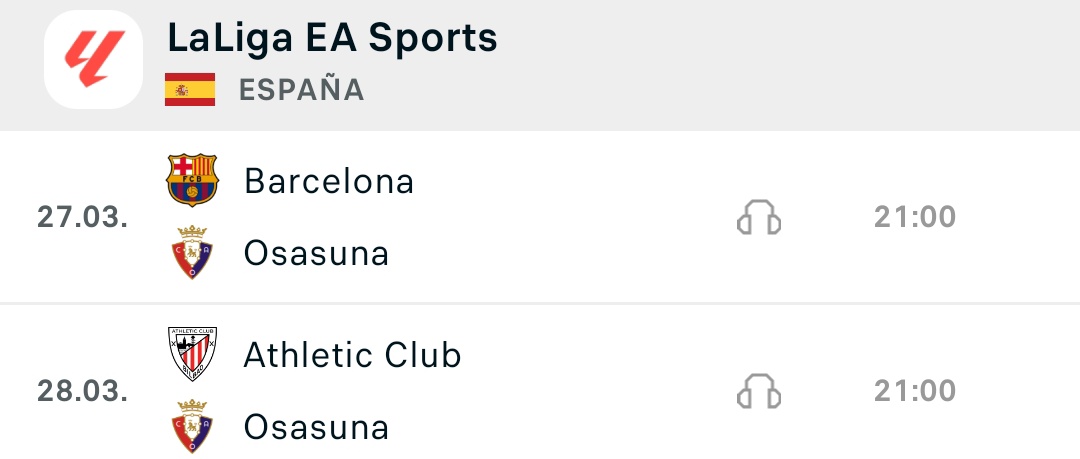Select the FC Barcelona crest
Screen dimensions: 1080x459
[x=192, y=181]
